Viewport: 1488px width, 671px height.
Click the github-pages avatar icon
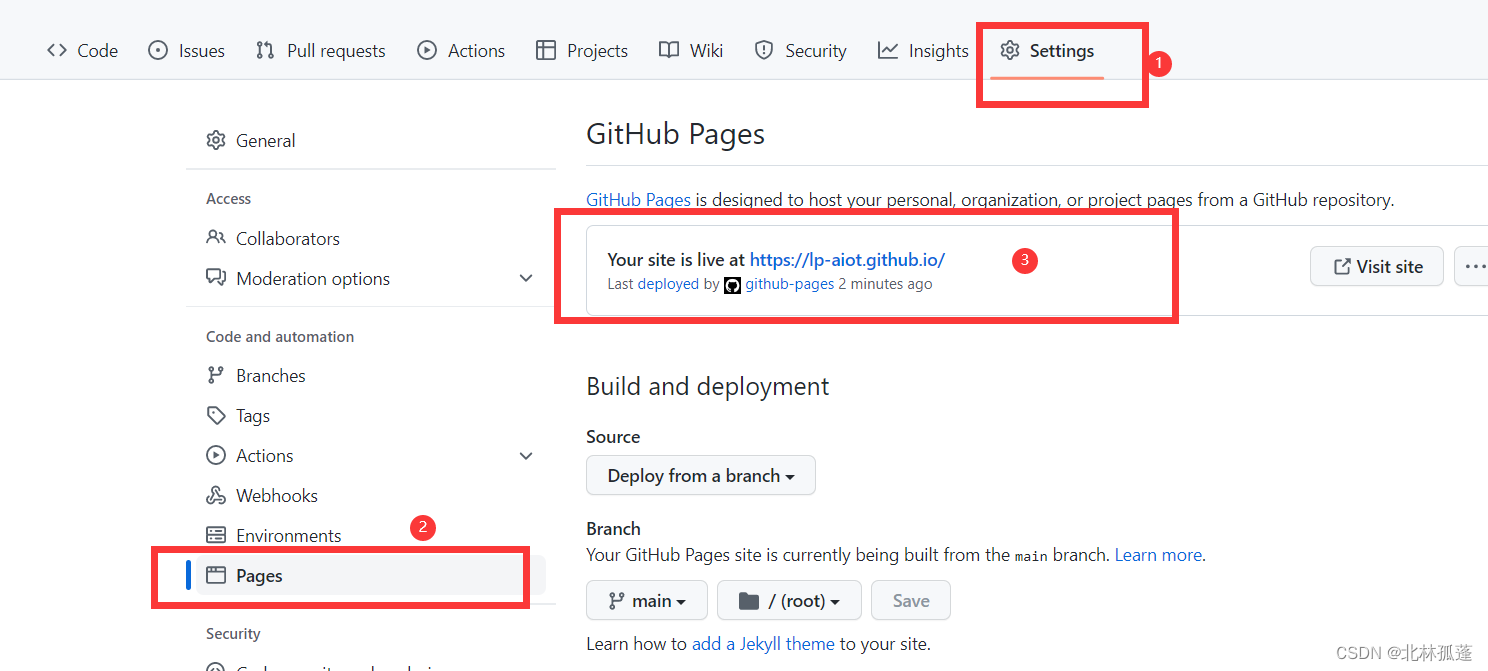[x=732, y=284]
